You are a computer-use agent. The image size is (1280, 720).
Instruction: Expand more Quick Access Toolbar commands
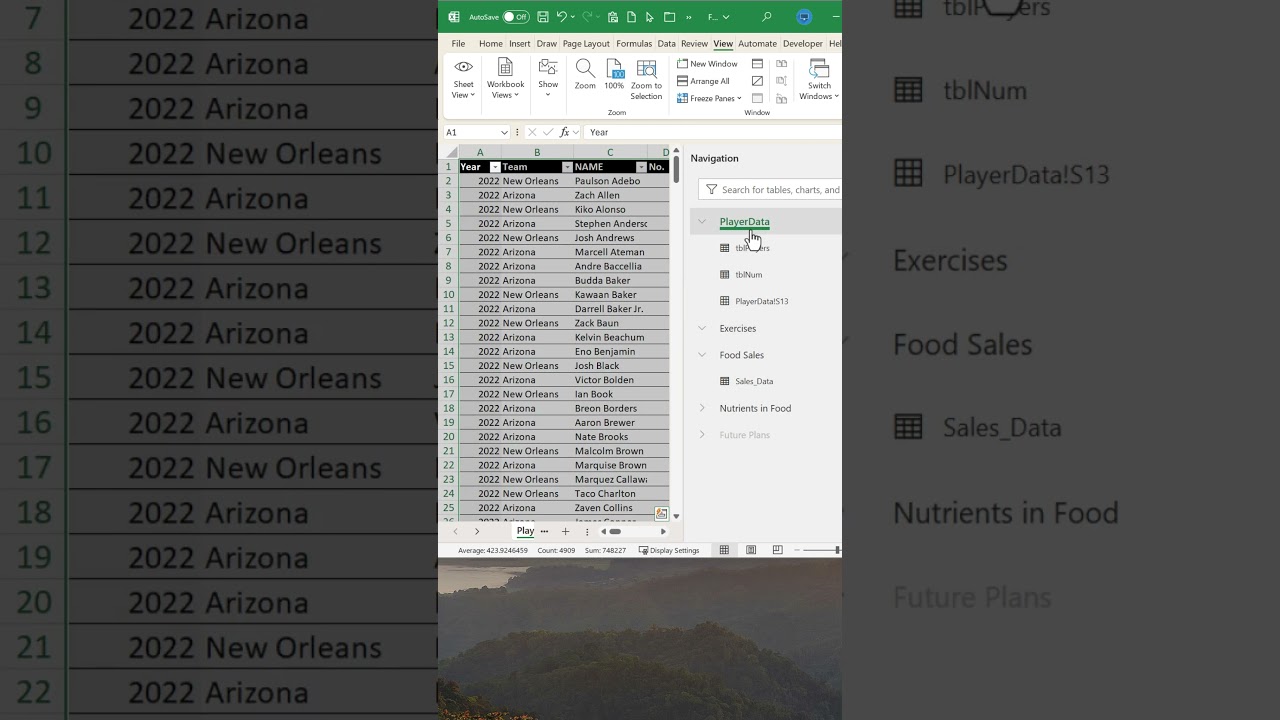(689, 17)
